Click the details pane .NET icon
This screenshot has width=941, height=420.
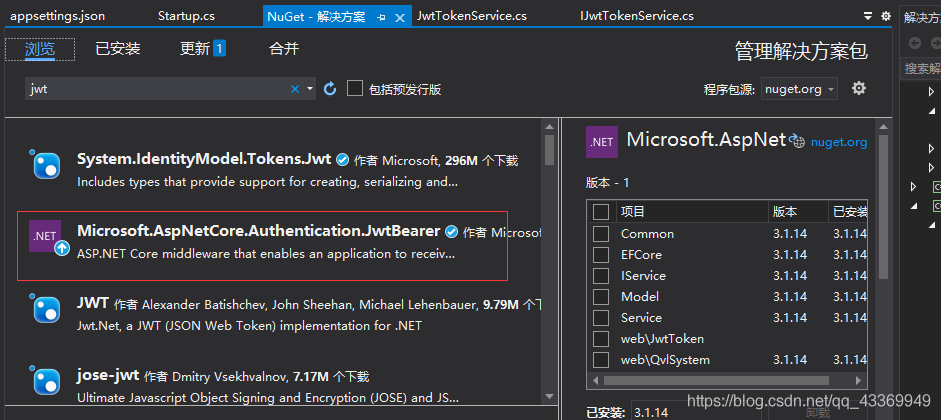click(x=601, y=142)
